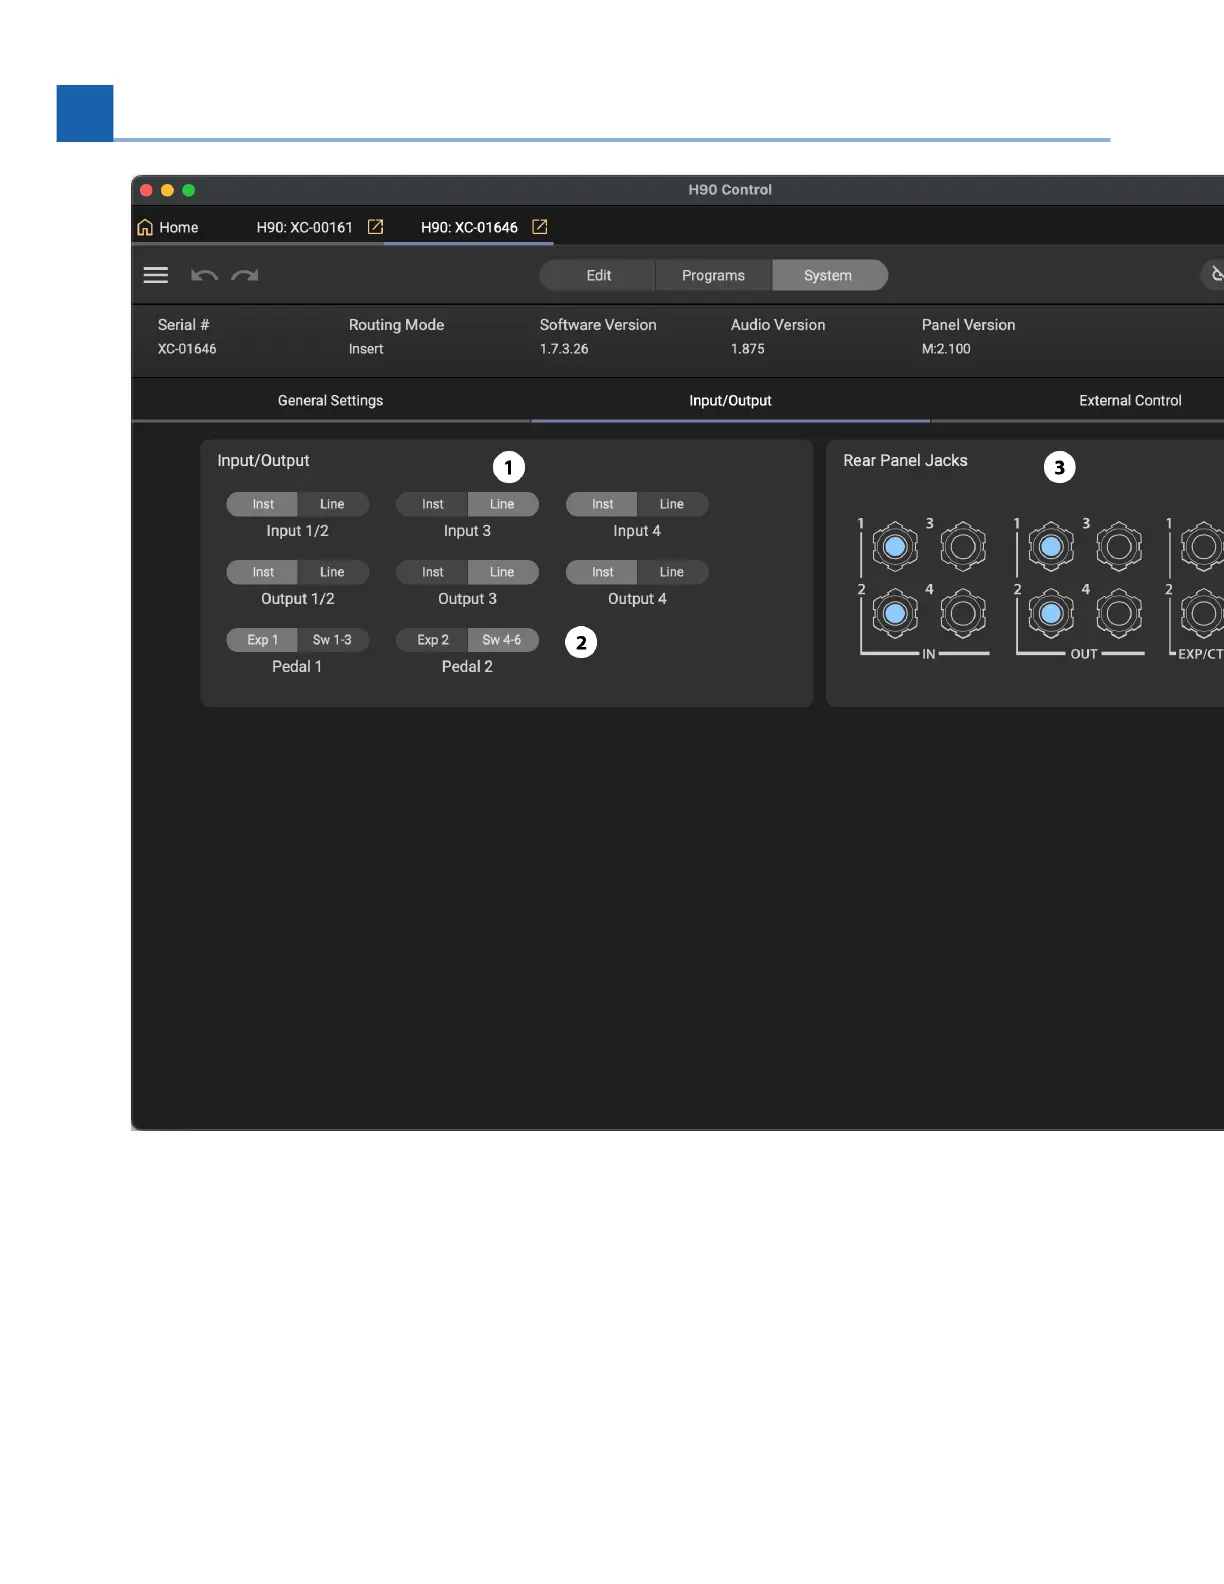Set Output 4 to Line
The width and height of the screenshot is (1224, 1584).
pos(672,572)
